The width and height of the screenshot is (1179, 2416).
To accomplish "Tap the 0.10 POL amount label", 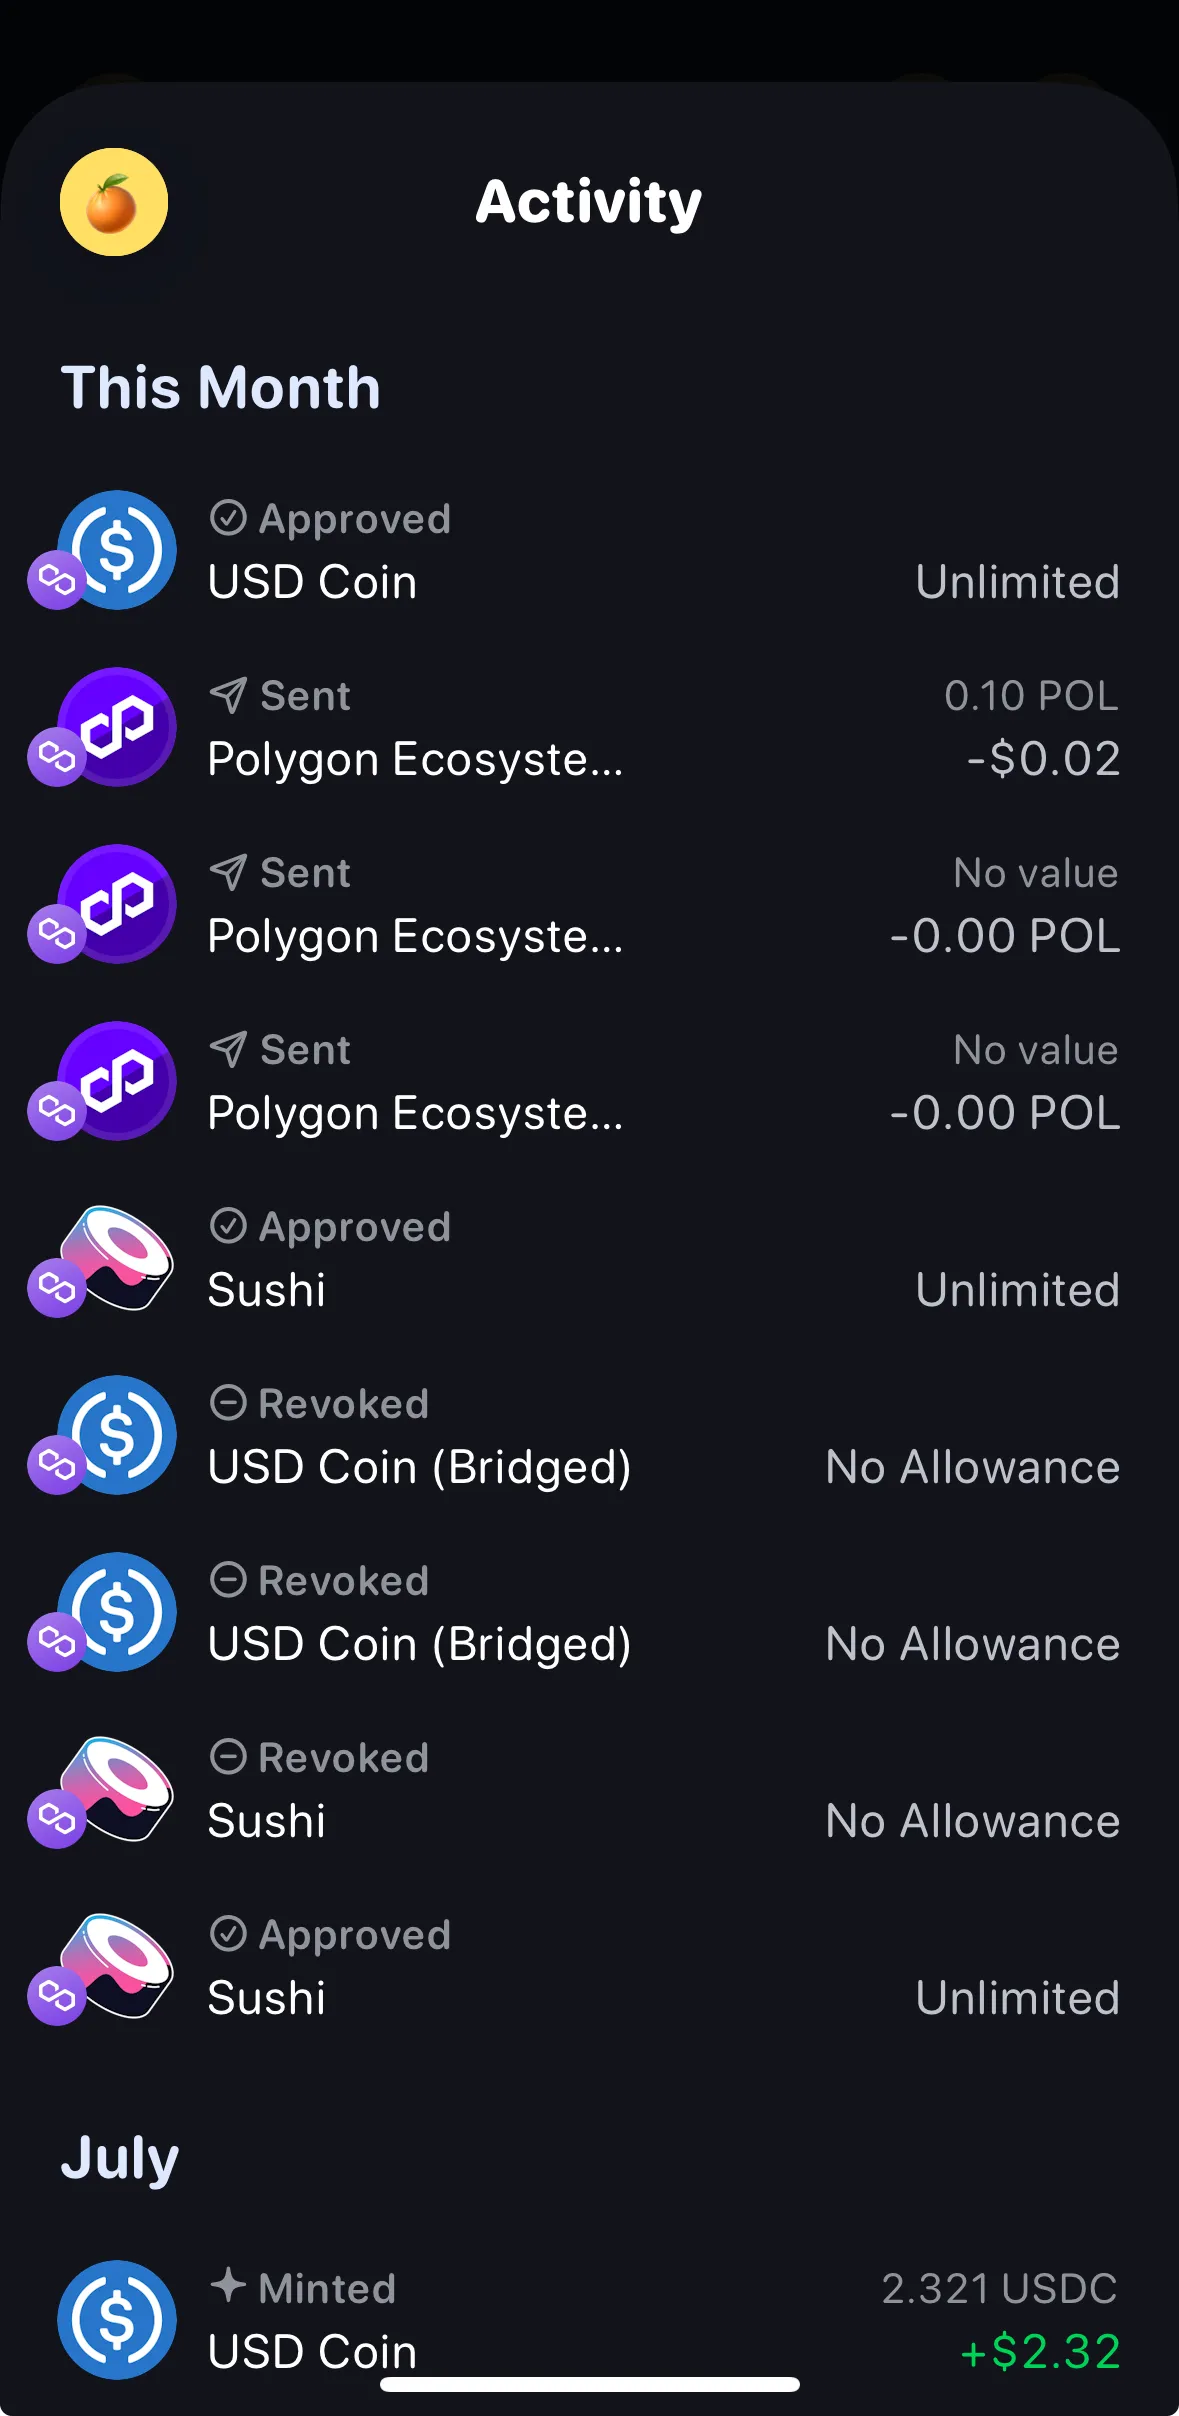I will pos(1031,696).
